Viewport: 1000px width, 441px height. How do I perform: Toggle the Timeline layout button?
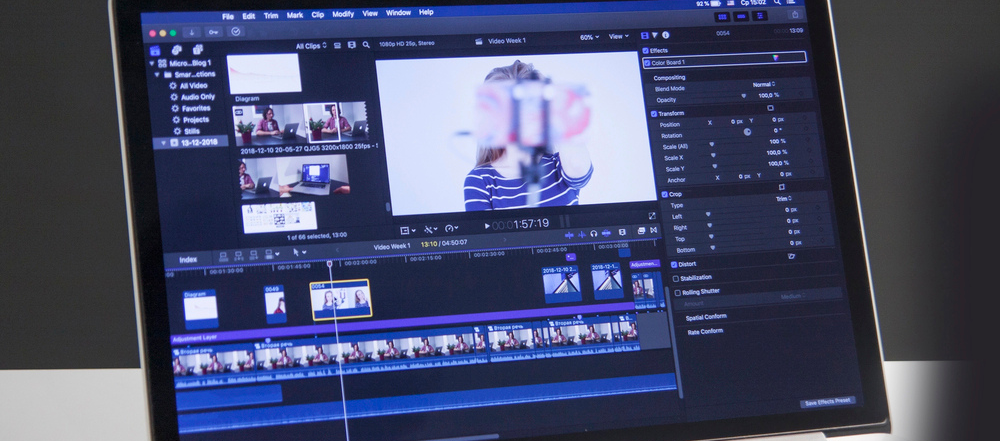coord(740,16)
